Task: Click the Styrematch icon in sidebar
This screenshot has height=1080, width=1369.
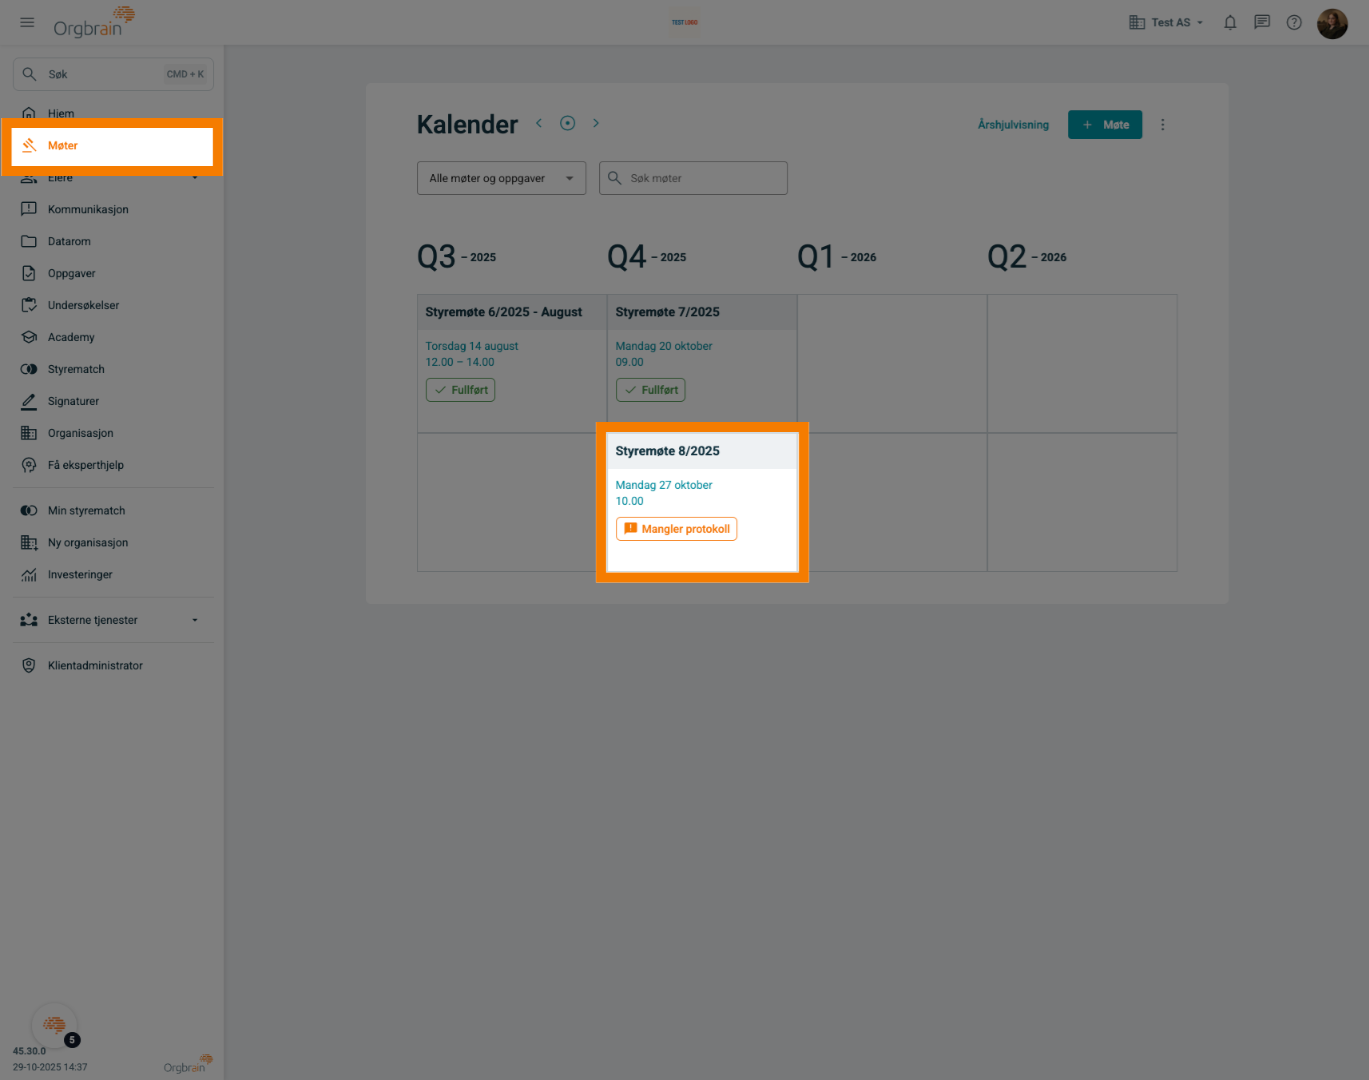Action: 29,369
